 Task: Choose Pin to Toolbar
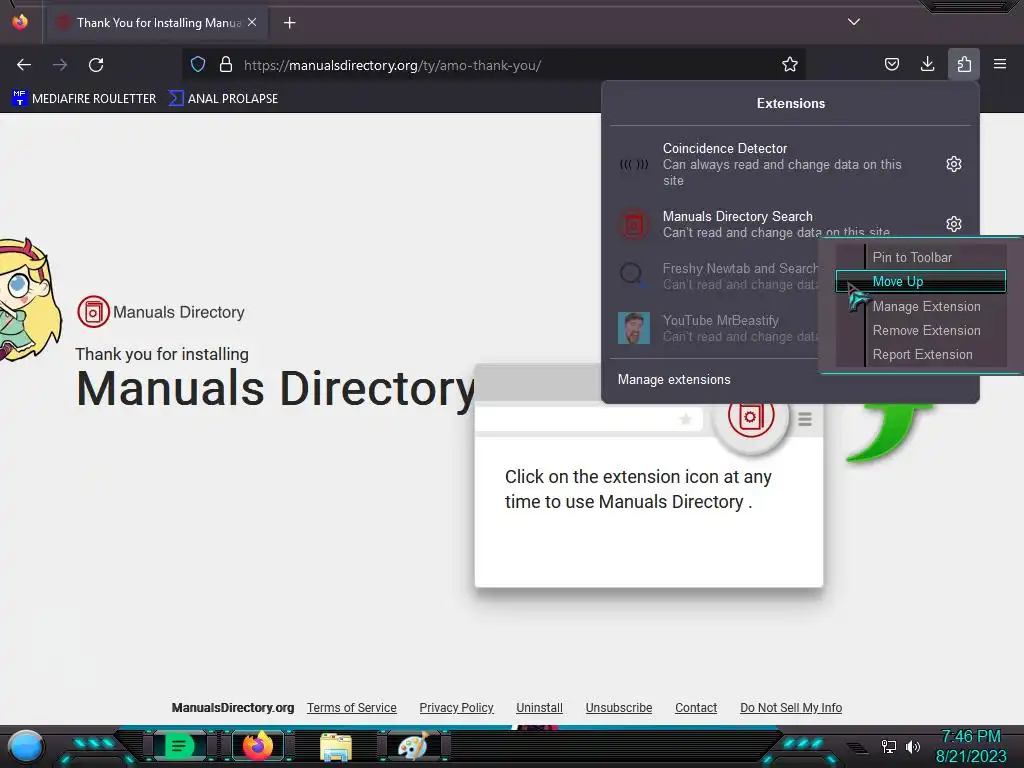pyautogui.click(x=921, y=257)
